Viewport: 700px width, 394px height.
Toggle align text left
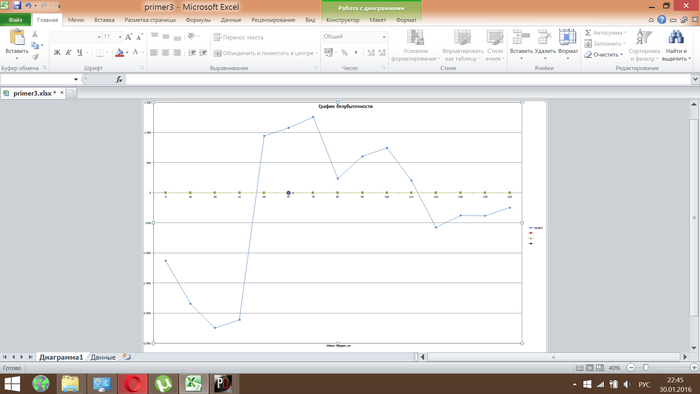(x=154, y=53)
